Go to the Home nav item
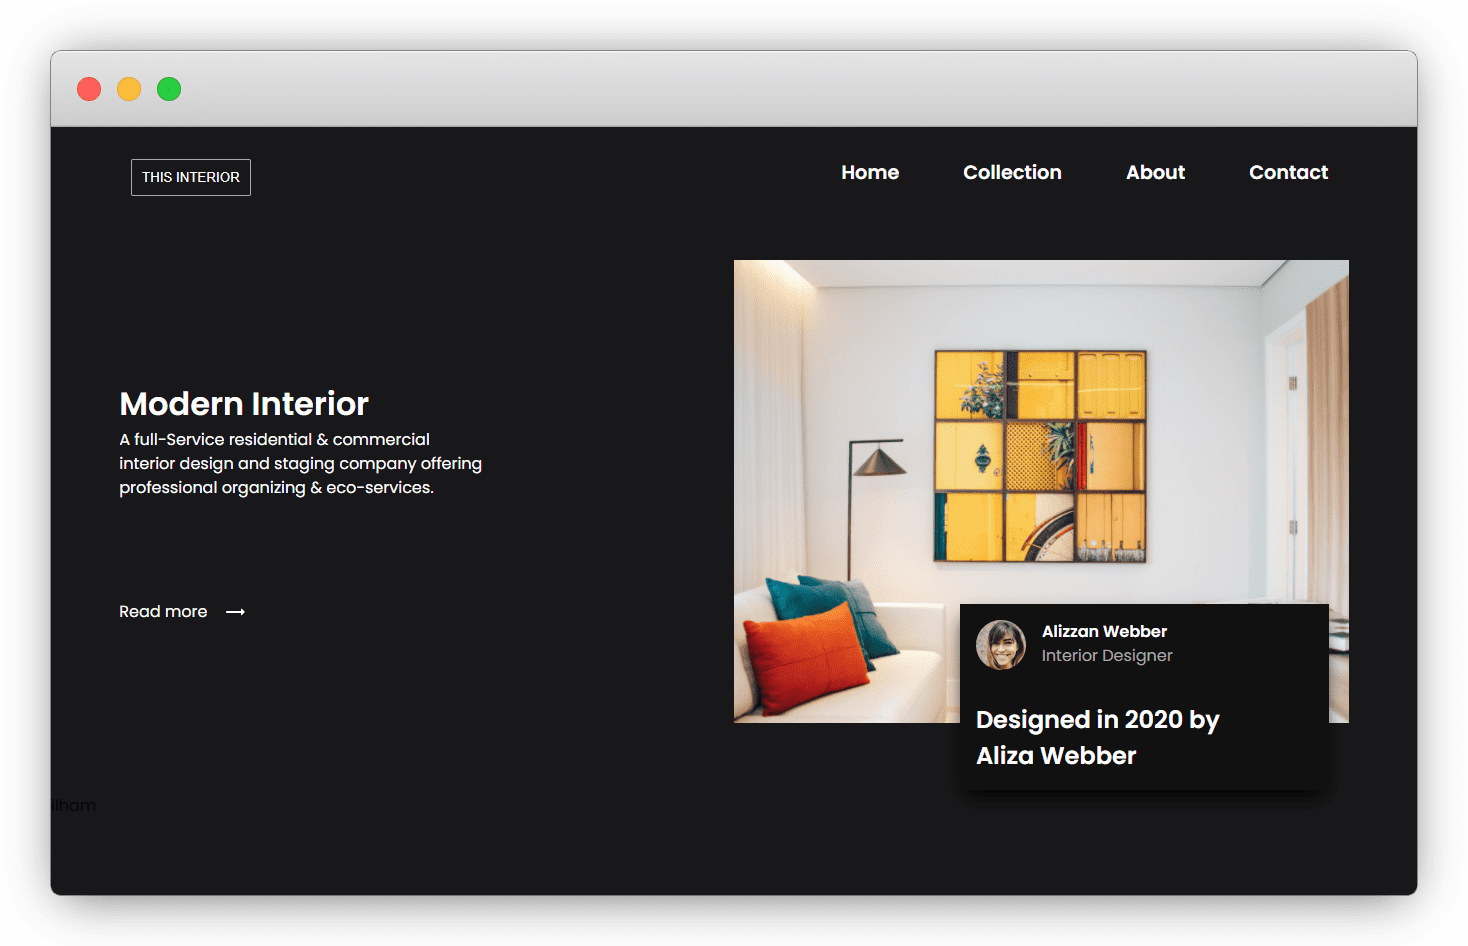 869,172
